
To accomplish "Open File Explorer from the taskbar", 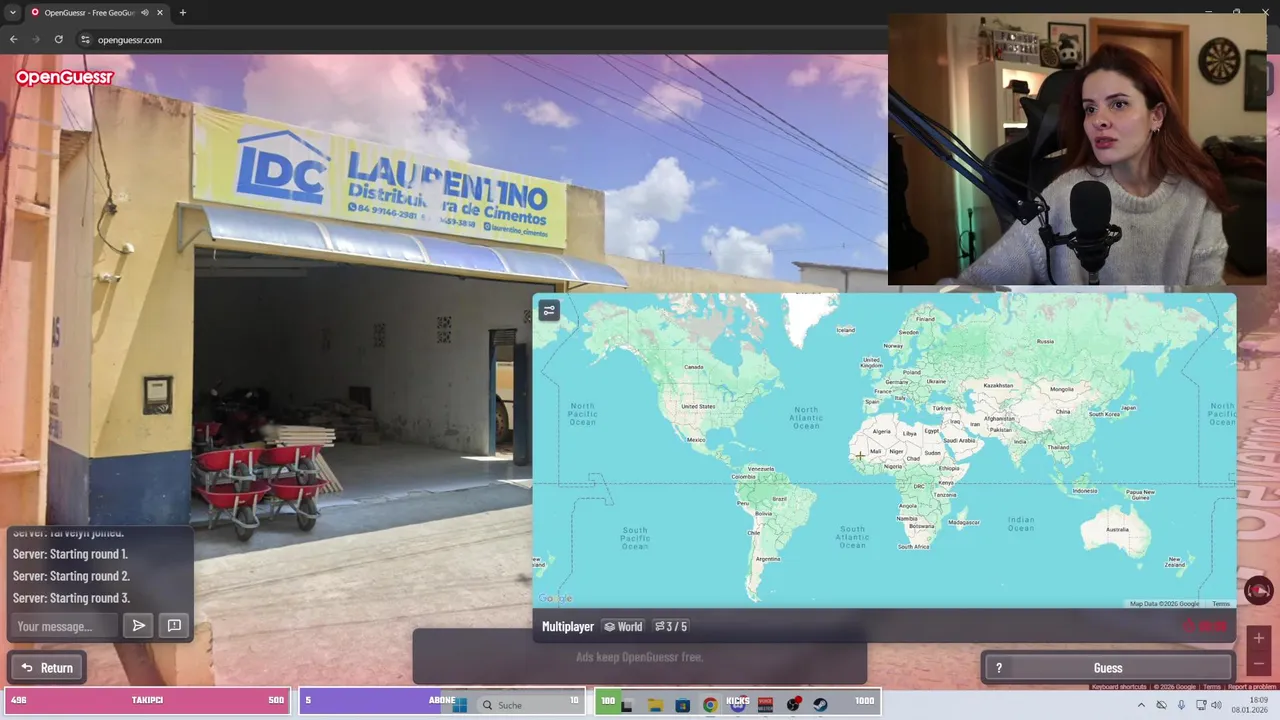I will (x=655, y=705).
